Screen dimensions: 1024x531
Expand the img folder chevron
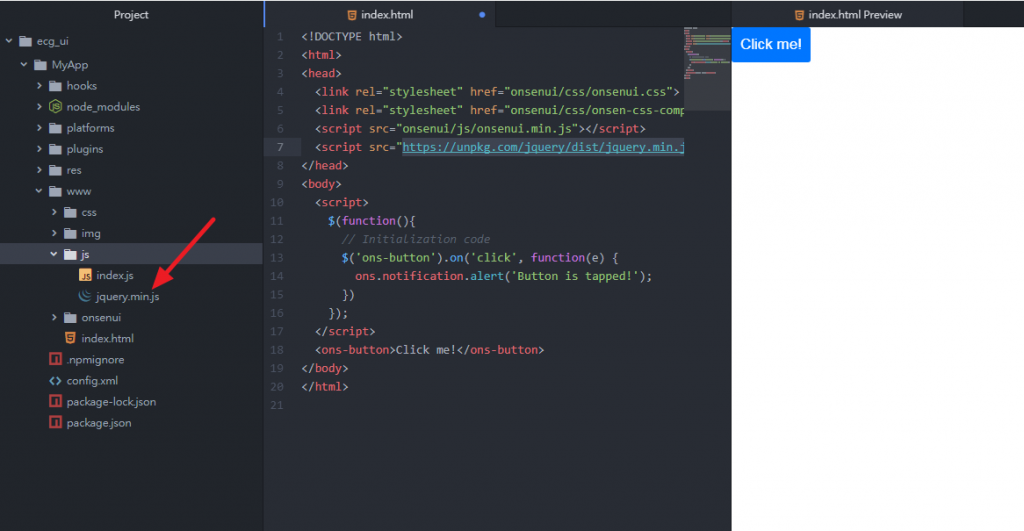54,233
